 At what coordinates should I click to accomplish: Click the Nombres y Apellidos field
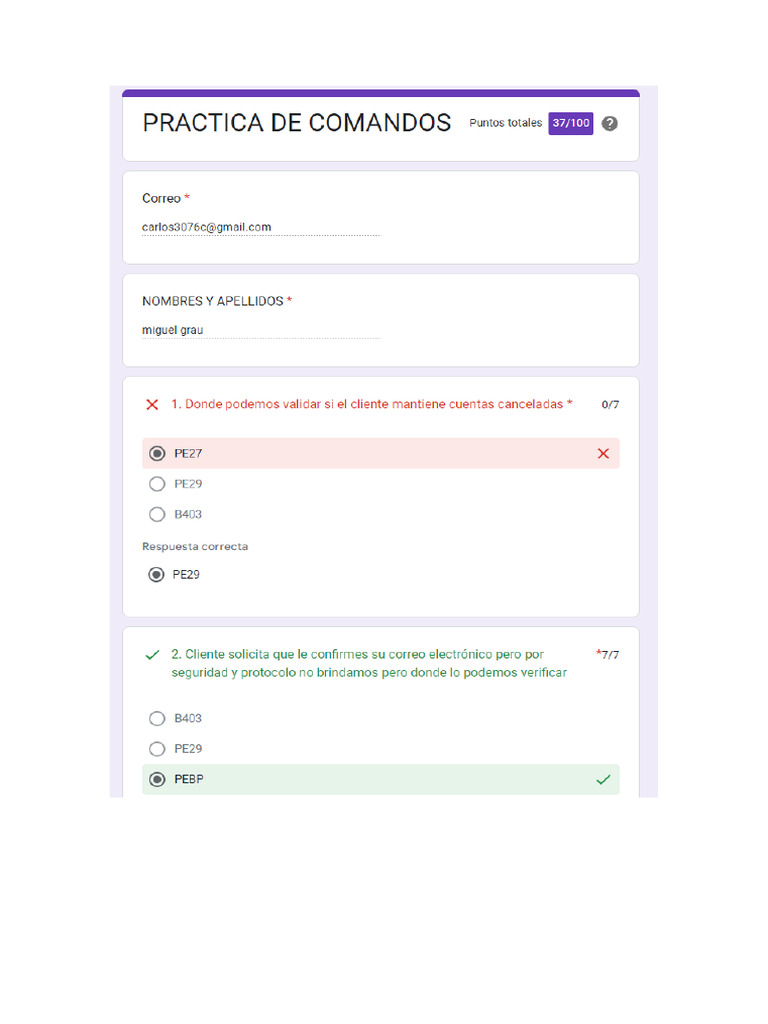pyautogui.click(x=260, y=330)
